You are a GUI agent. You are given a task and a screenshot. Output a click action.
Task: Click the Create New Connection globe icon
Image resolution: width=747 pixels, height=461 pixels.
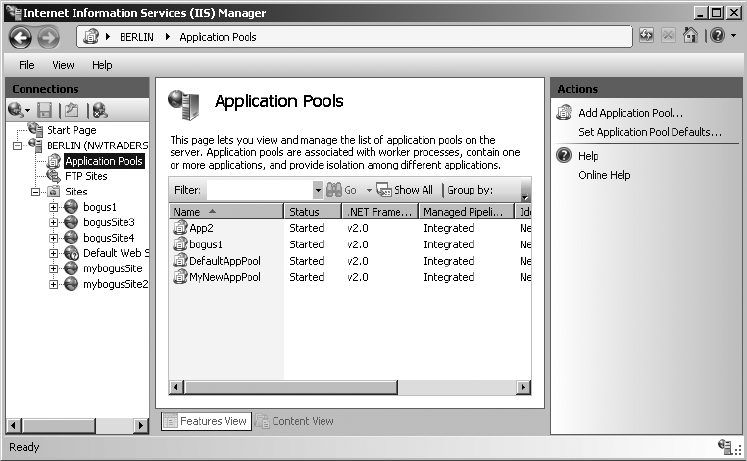coord(16,110)
